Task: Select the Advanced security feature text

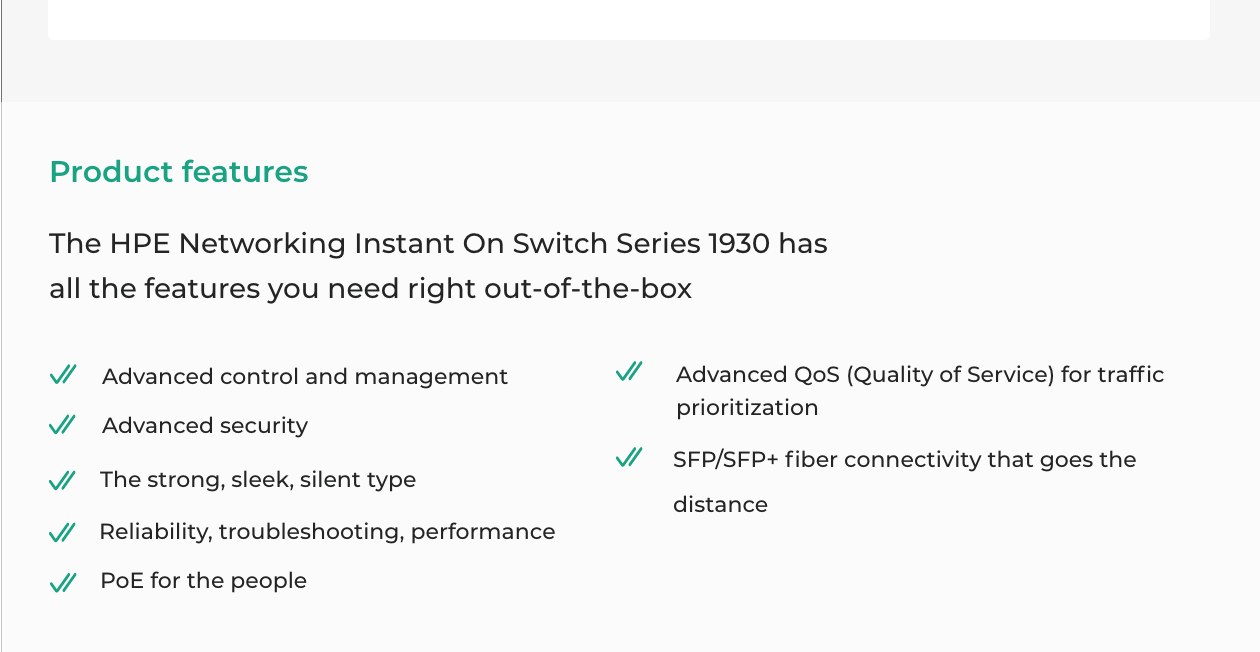Action: pos(205,426)
